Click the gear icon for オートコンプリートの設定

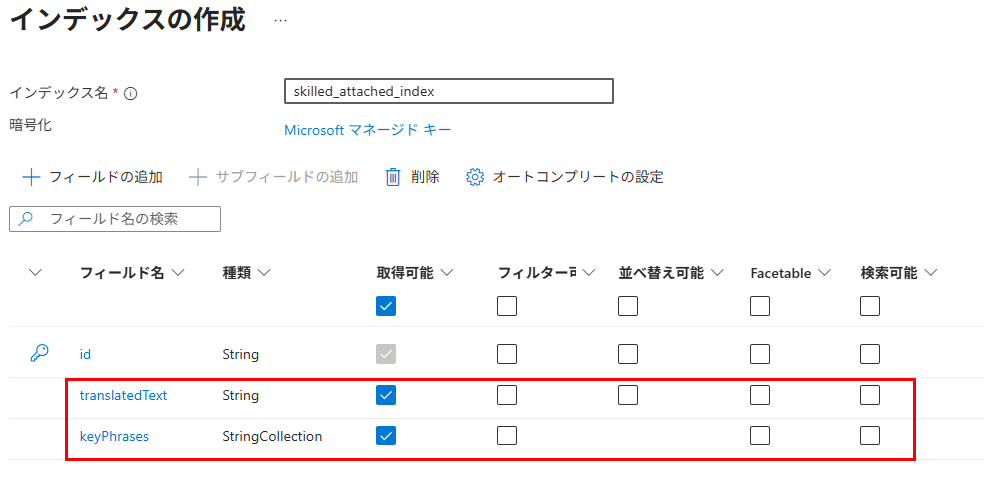tap(475, 177)
